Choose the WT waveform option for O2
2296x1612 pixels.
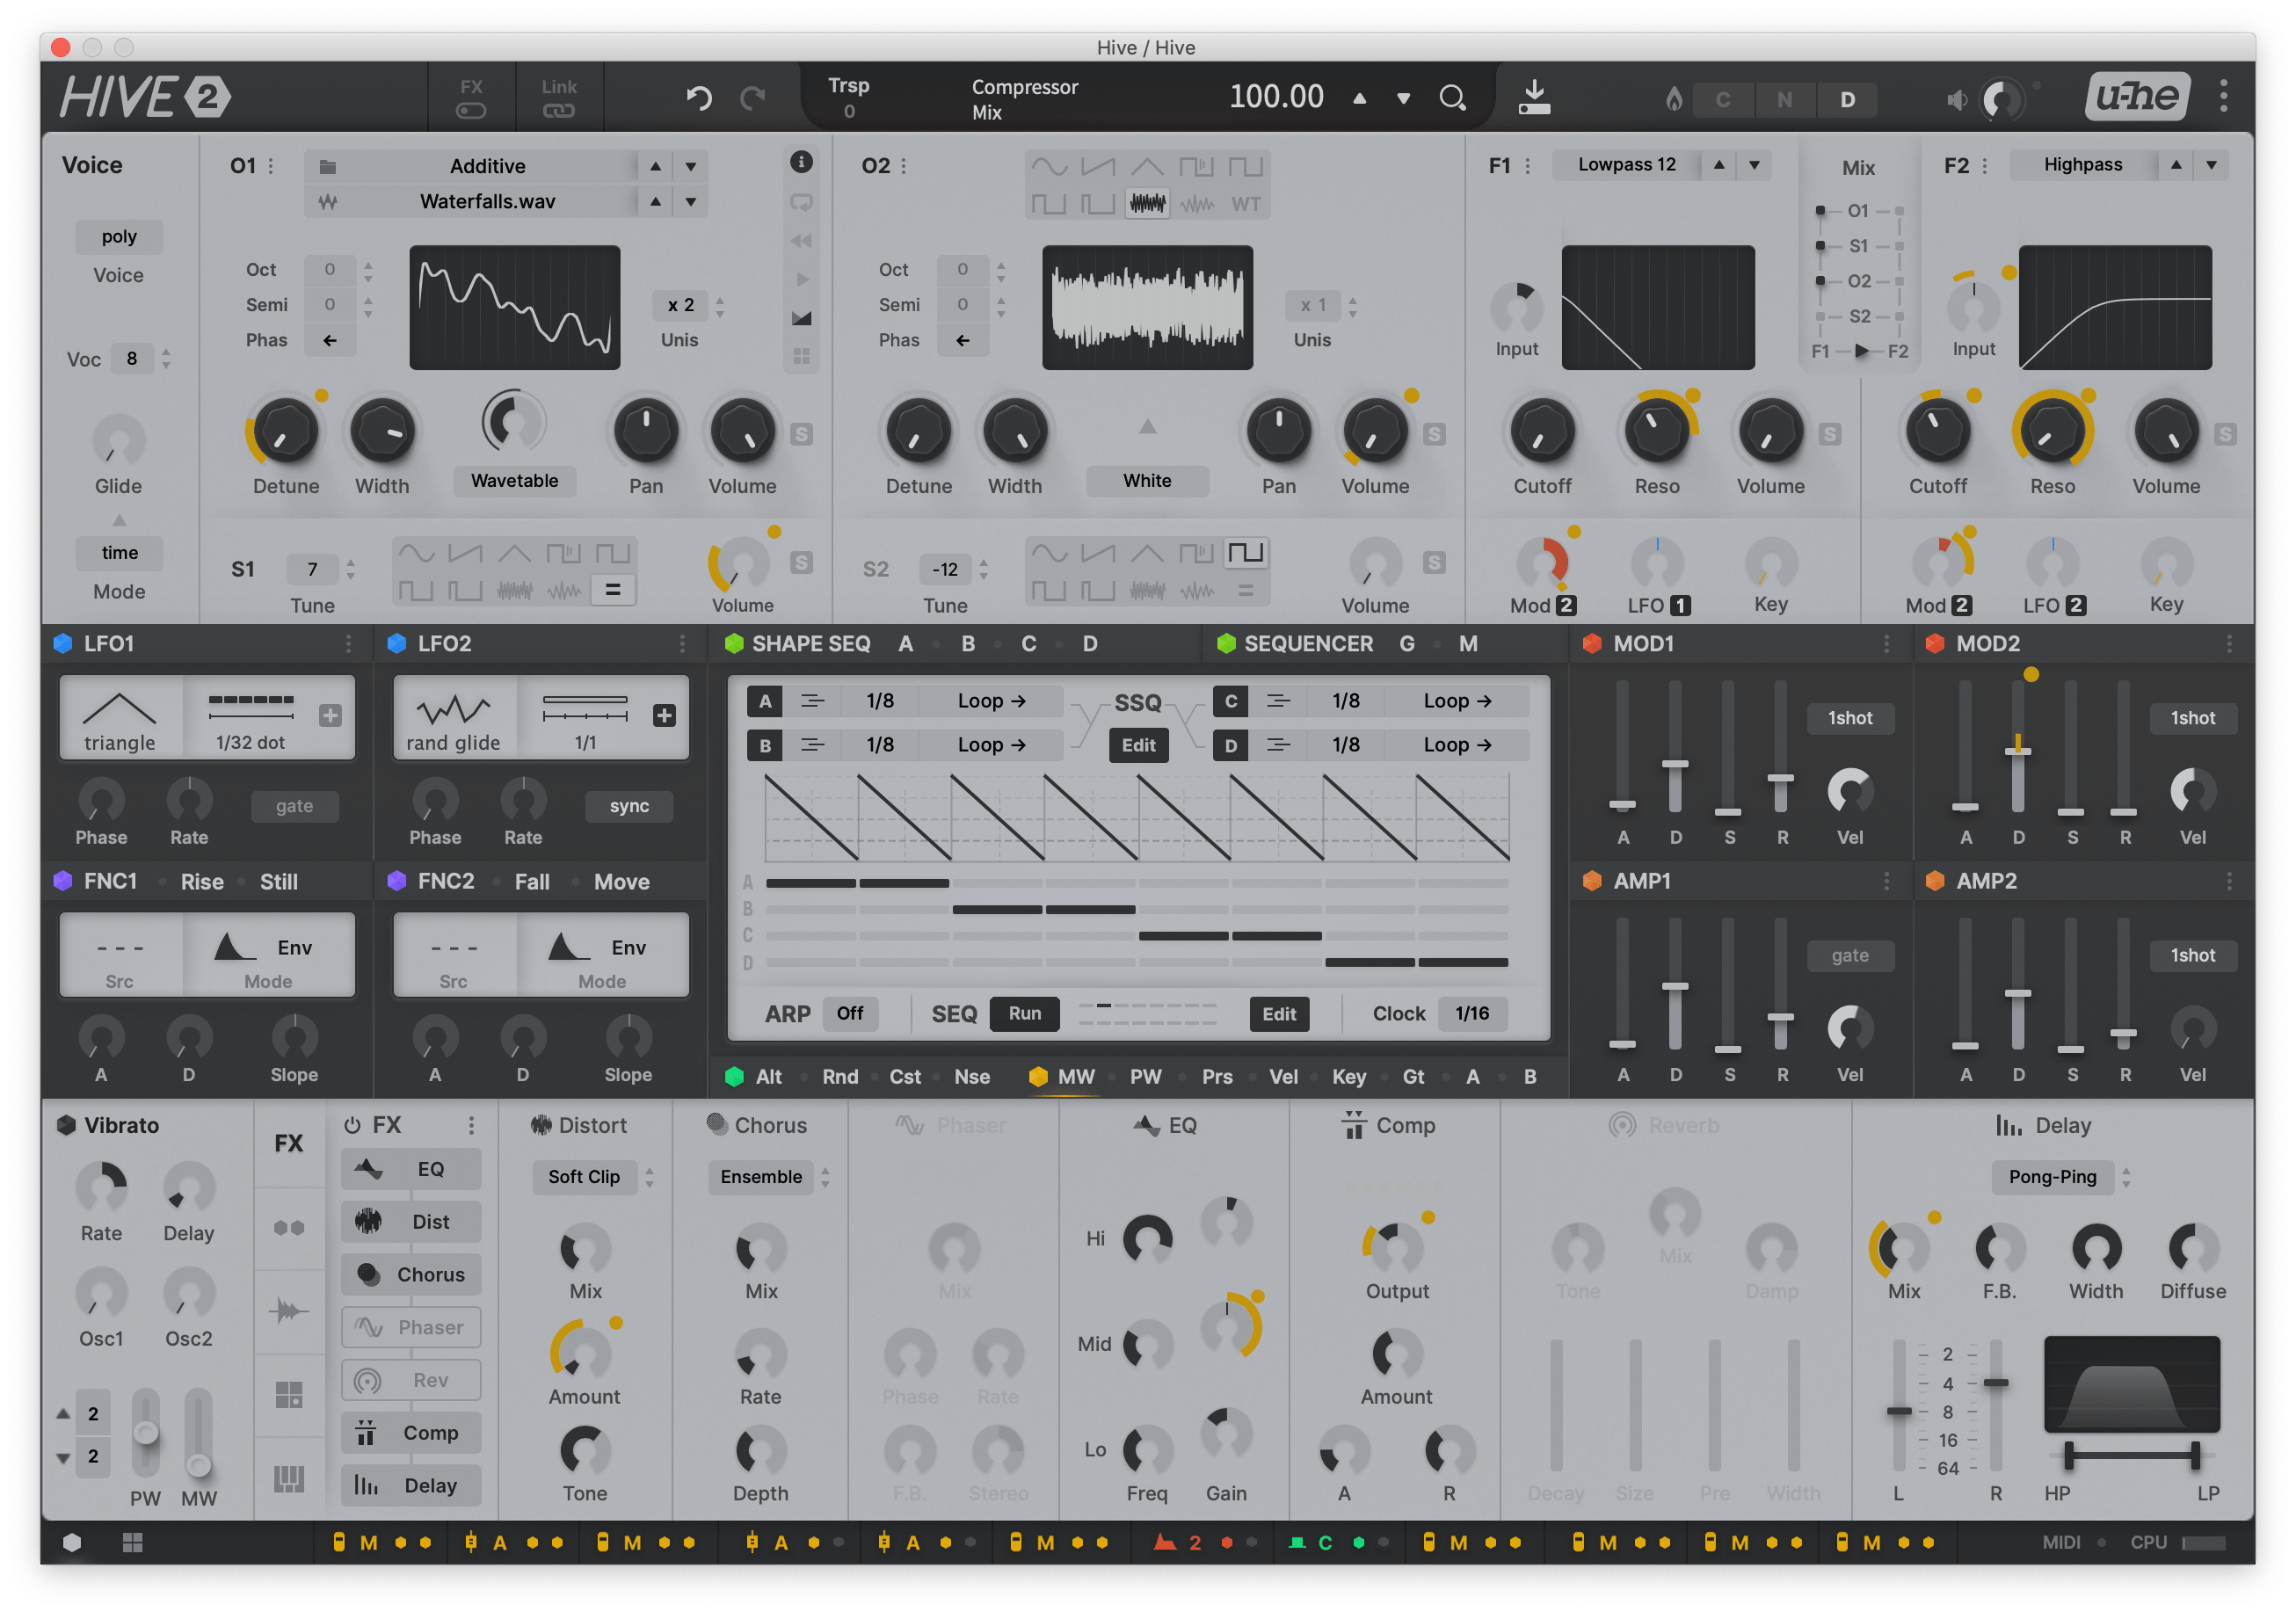(1245, 204)
